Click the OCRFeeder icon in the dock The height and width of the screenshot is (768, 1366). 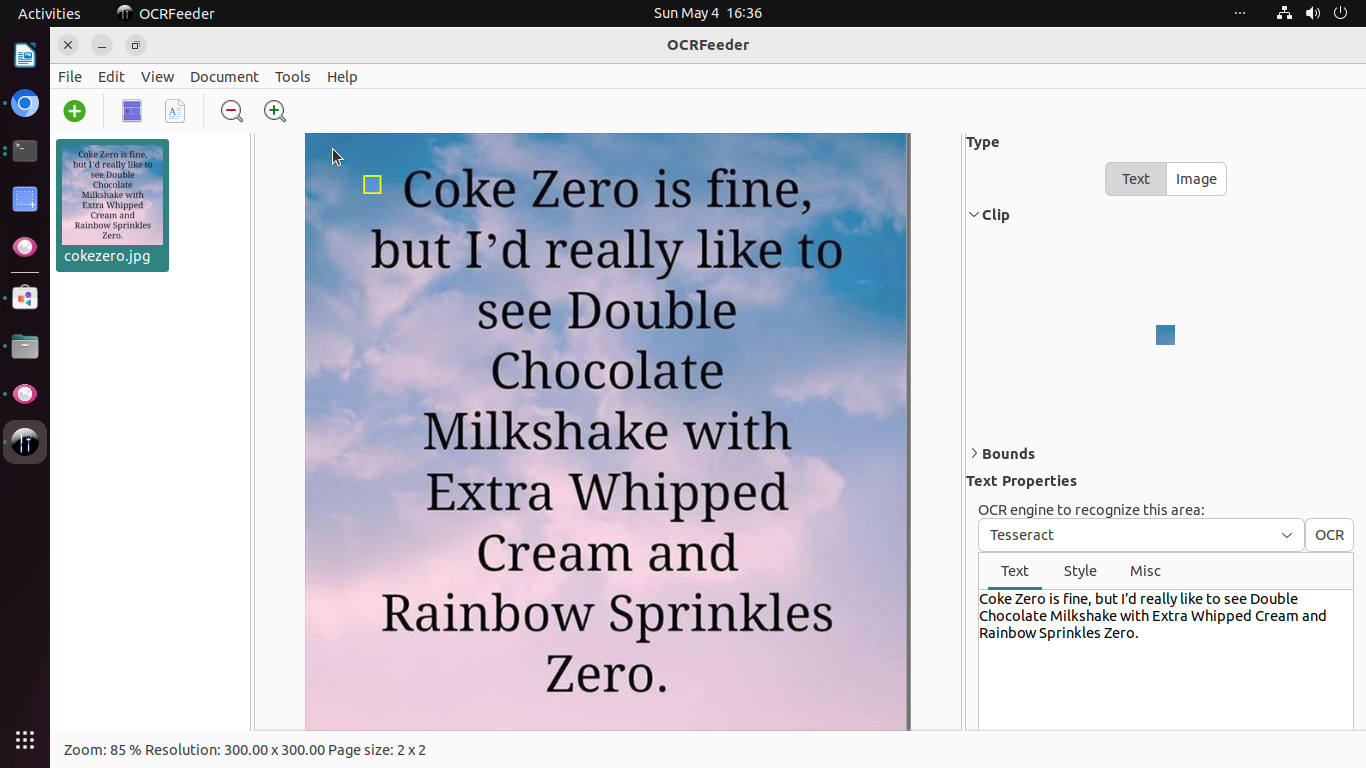tap(25, 442)
